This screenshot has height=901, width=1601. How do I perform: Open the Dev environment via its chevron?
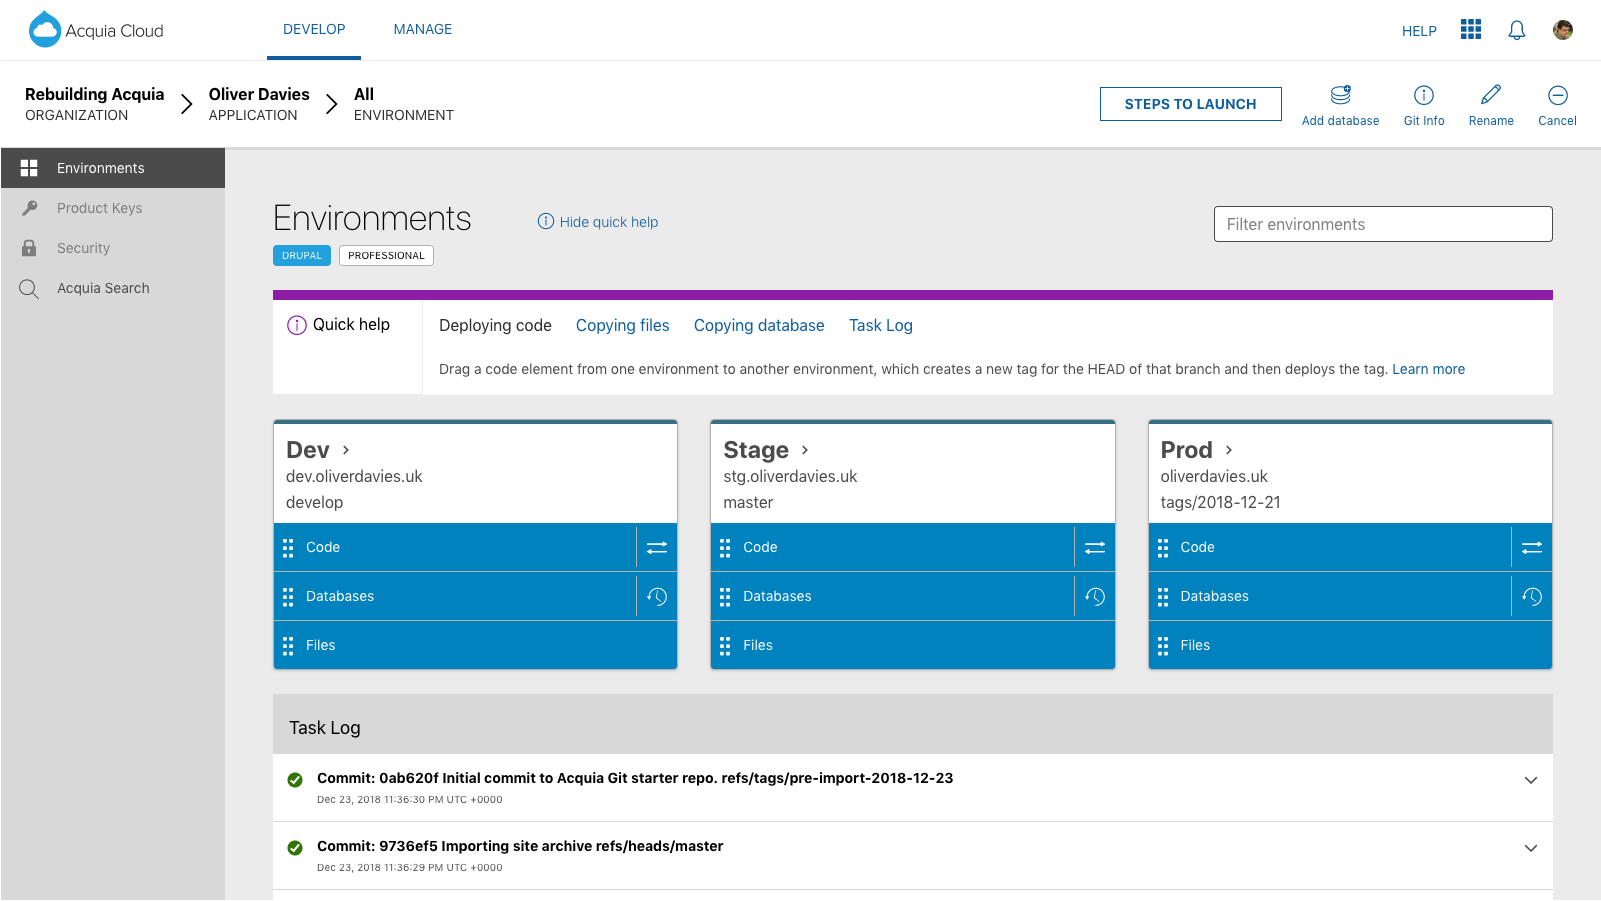tap(346, 450)
